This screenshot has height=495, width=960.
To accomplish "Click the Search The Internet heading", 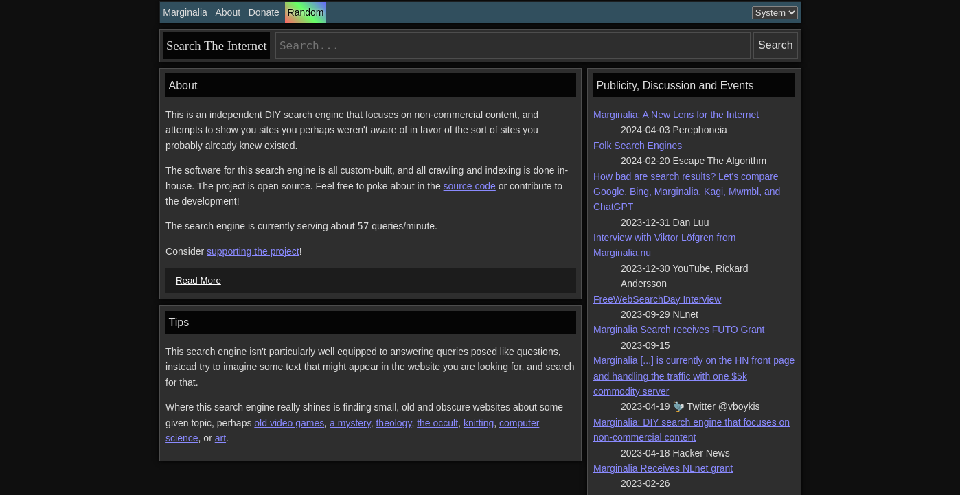I will [216, 46].
